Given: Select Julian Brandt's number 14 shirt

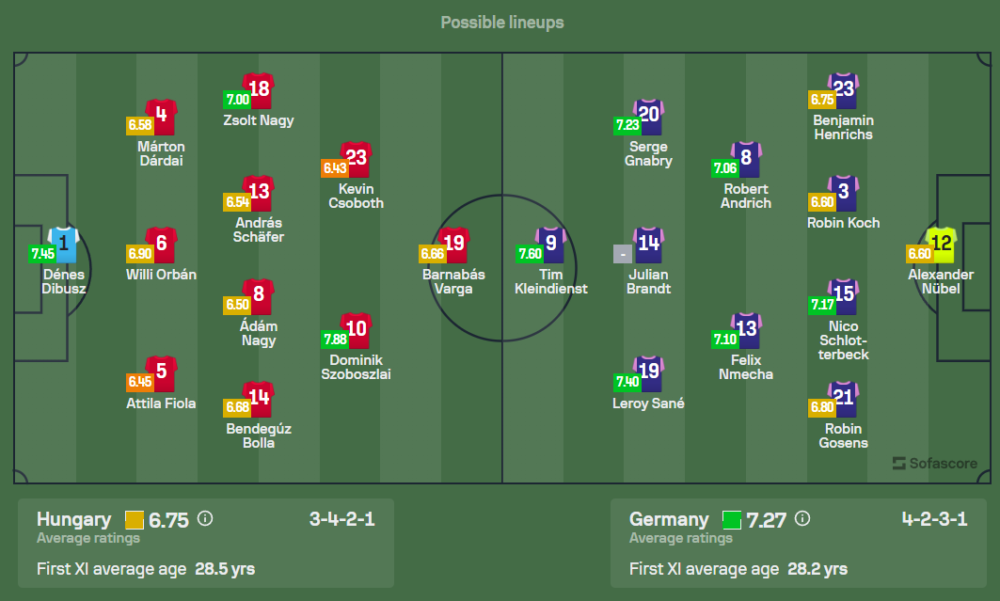Looking at the screenshot, I should (x=649, y=244).
